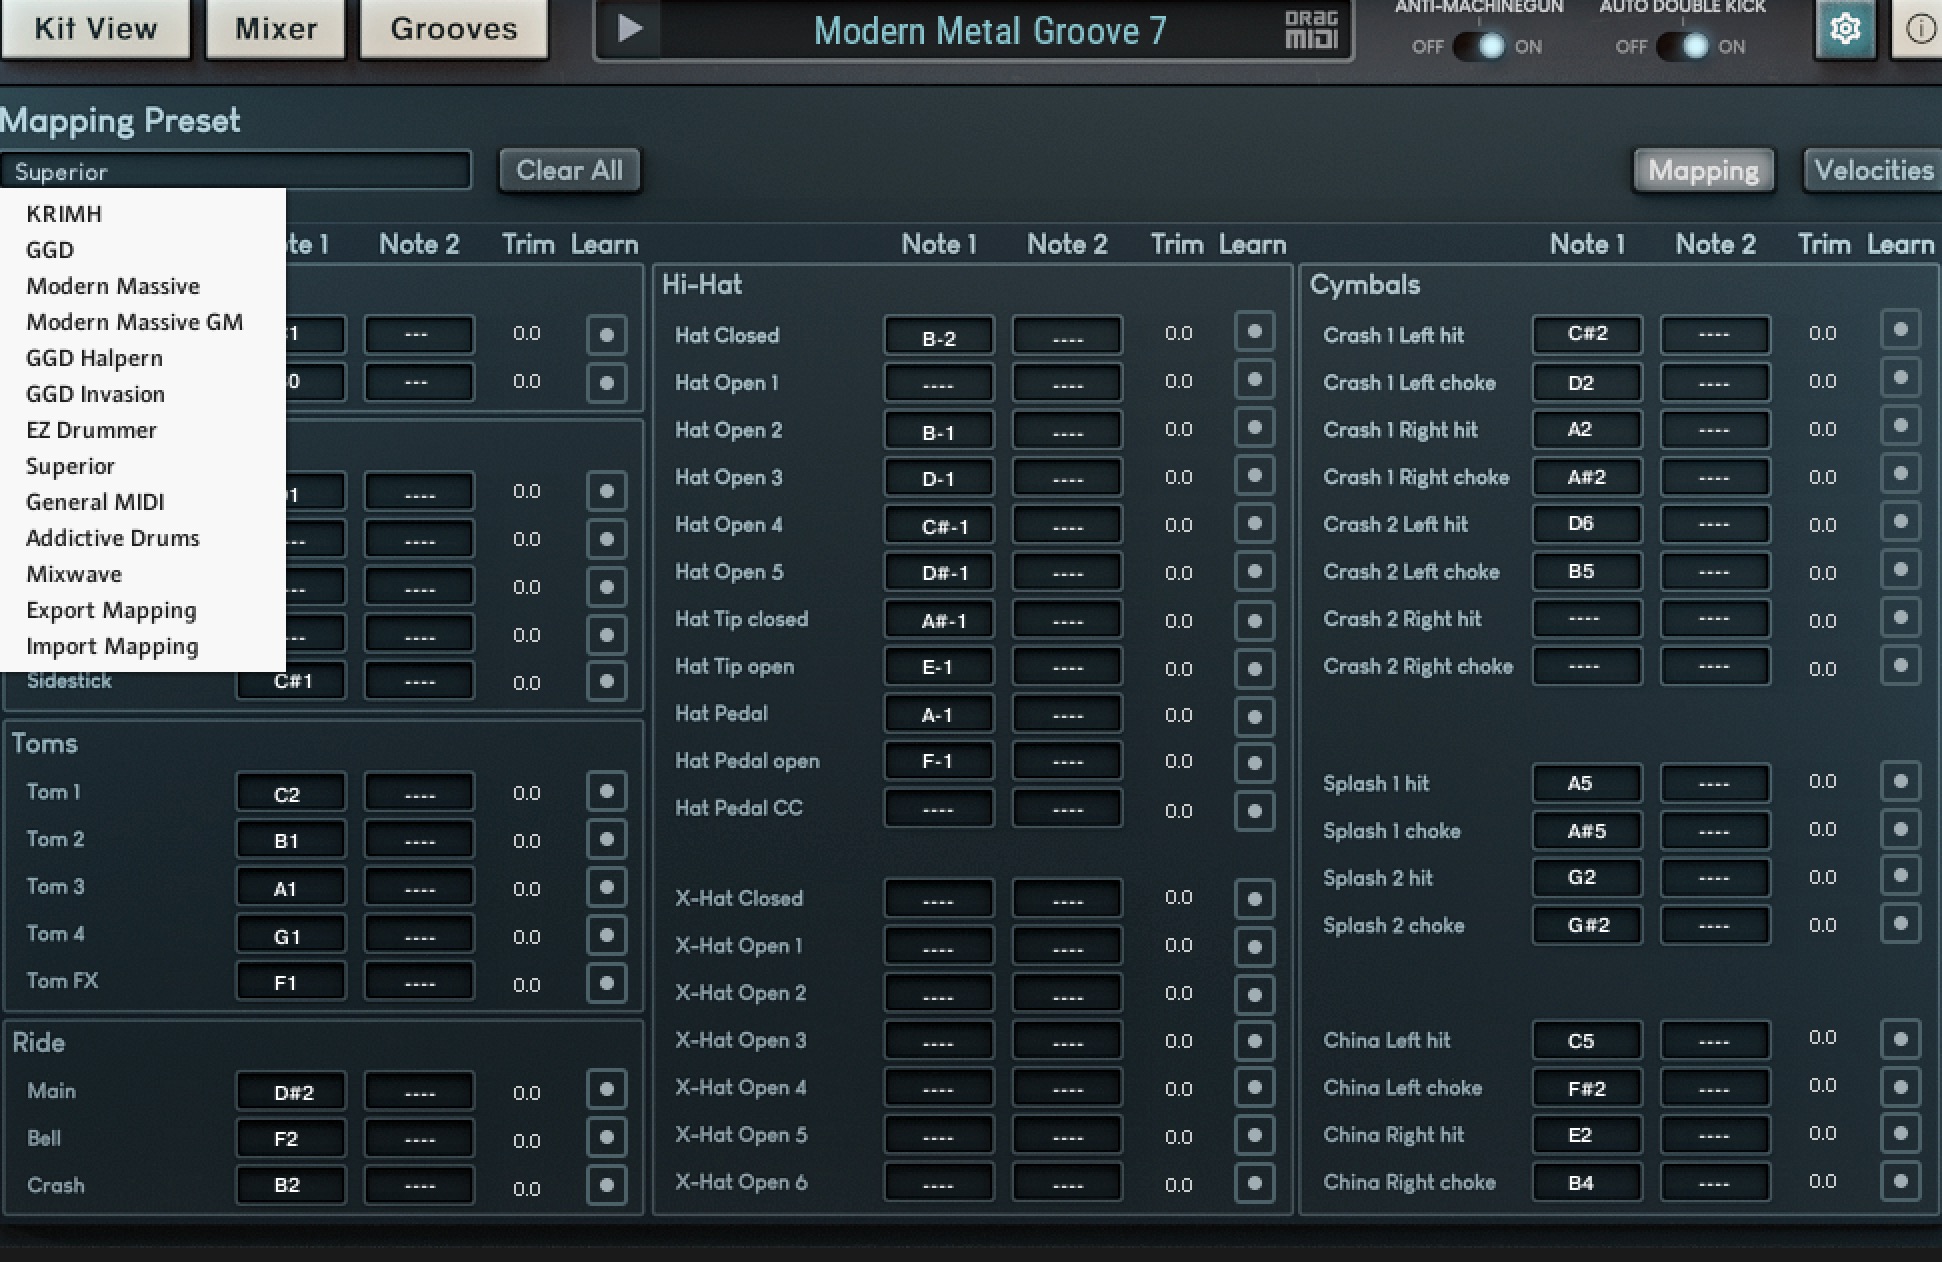Screen dimensions: 1942x1262
Task: Open settings with the gear icon
Action: point(1844,30)
